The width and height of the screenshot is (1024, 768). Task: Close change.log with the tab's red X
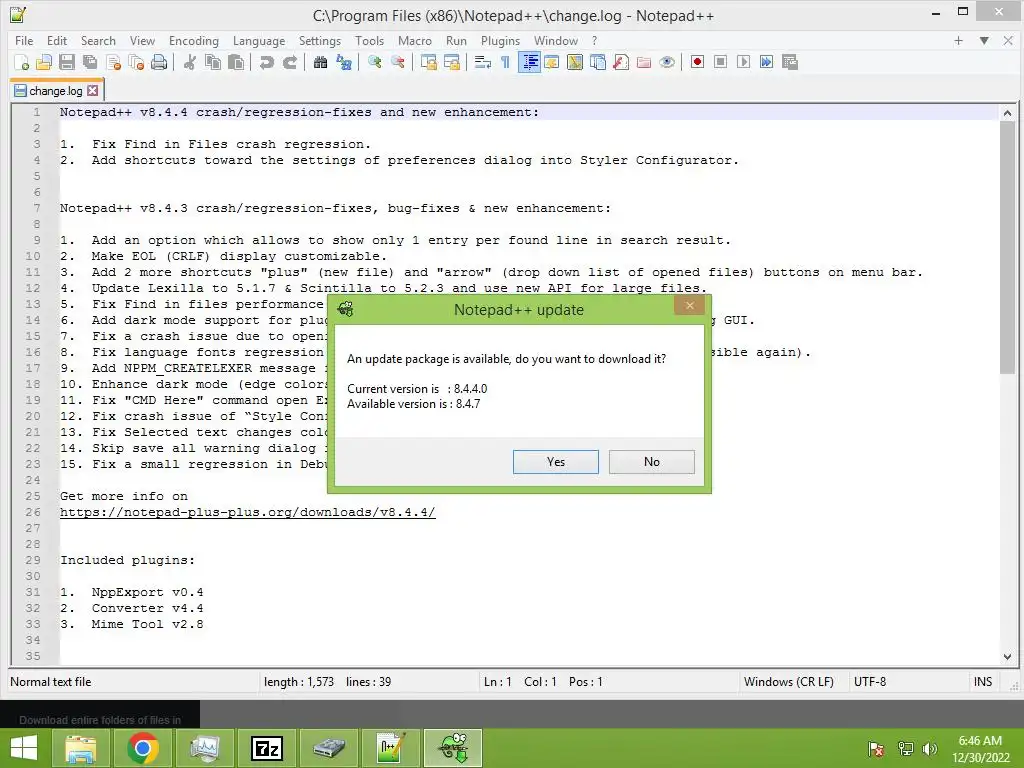pyautogui.click(x=93, y=91)
